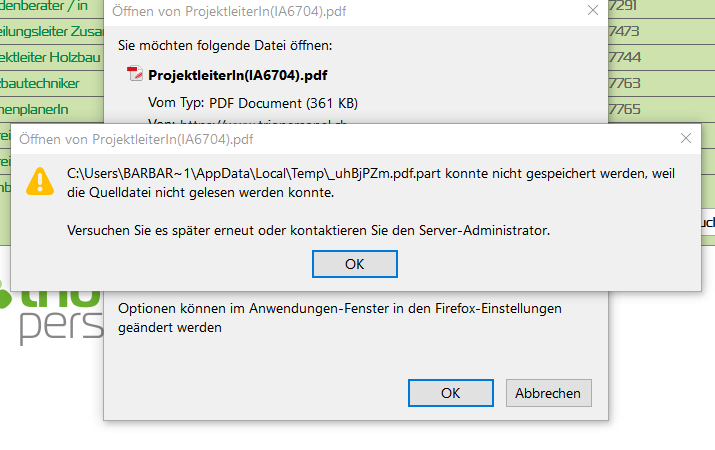
Task: Click the yellow warning triangle icon
Action: (x=40, y=181)
